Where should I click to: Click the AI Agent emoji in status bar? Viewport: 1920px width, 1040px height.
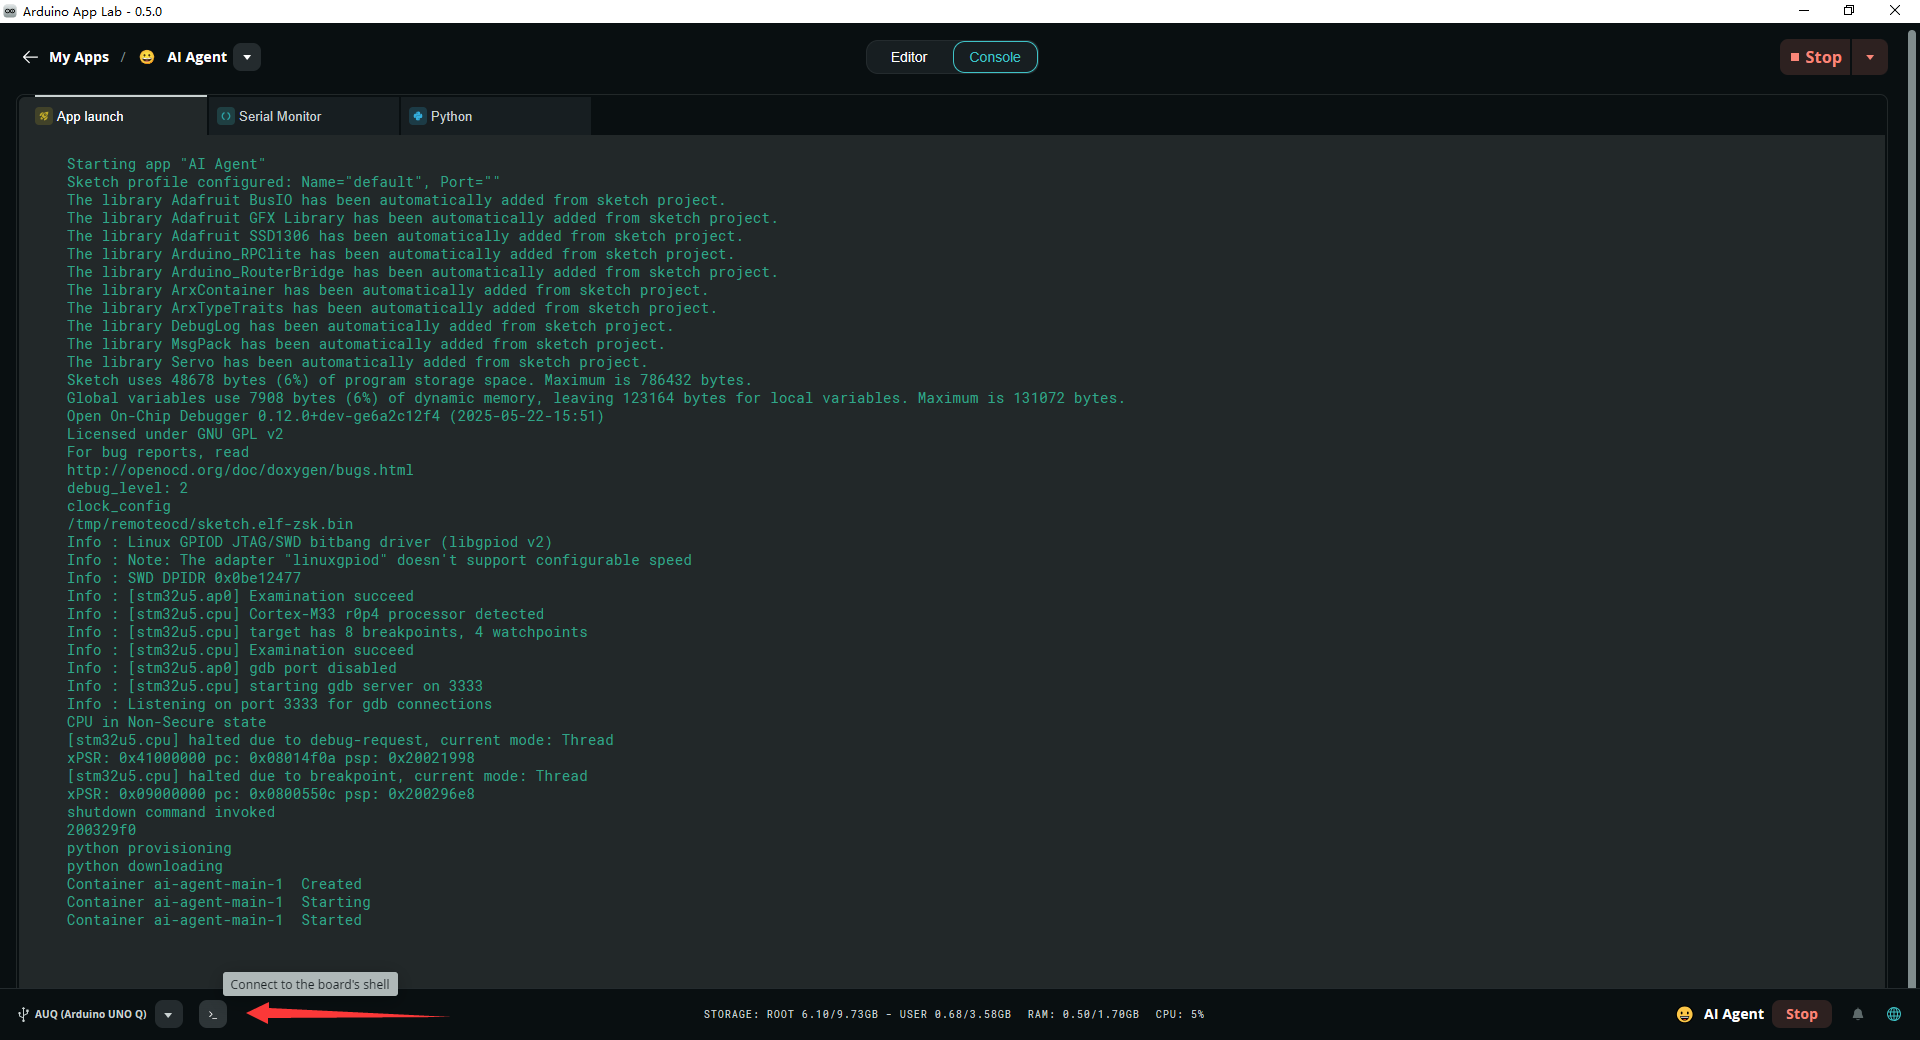tap(1685, 1014)
